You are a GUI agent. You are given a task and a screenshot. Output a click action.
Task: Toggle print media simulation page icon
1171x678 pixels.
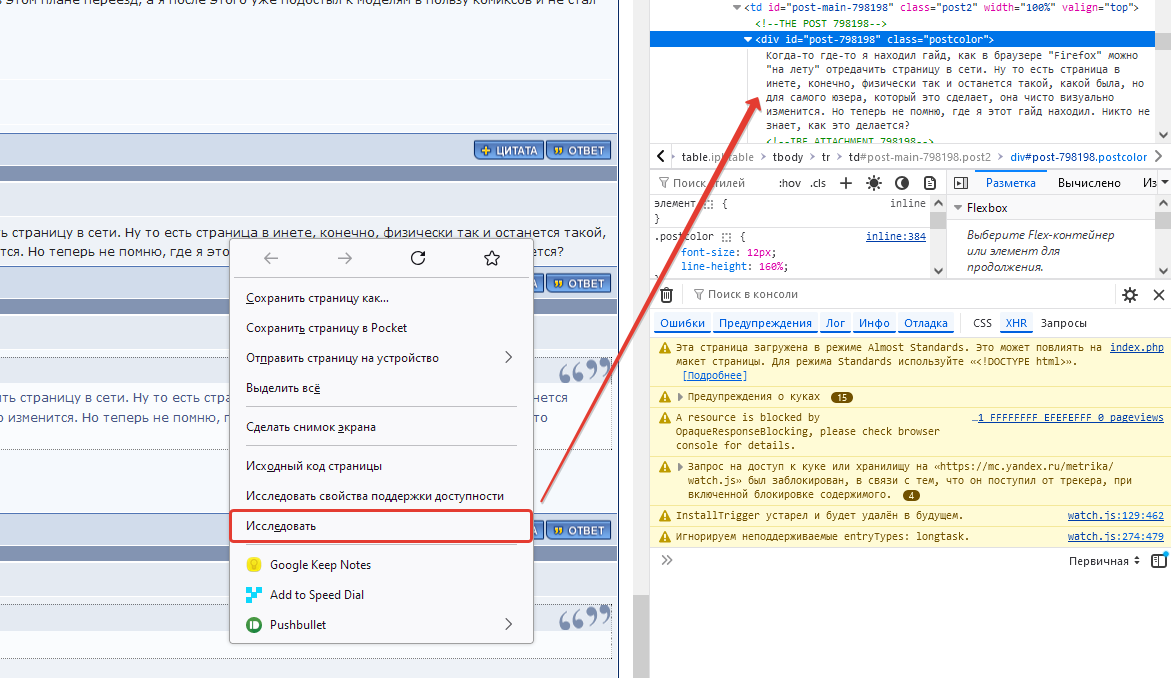tap(929, 183)
